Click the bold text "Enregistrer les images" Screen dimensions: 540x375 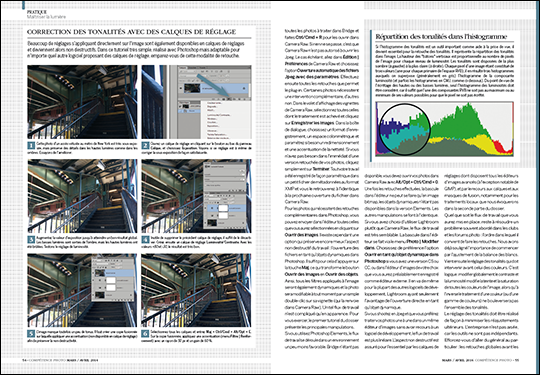313,123
